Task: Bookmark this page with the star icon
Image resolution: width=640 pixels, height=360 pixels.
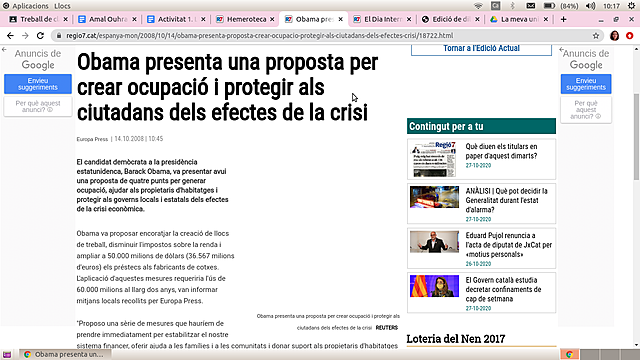Action: pyautogui.click(x=596, y=36)
